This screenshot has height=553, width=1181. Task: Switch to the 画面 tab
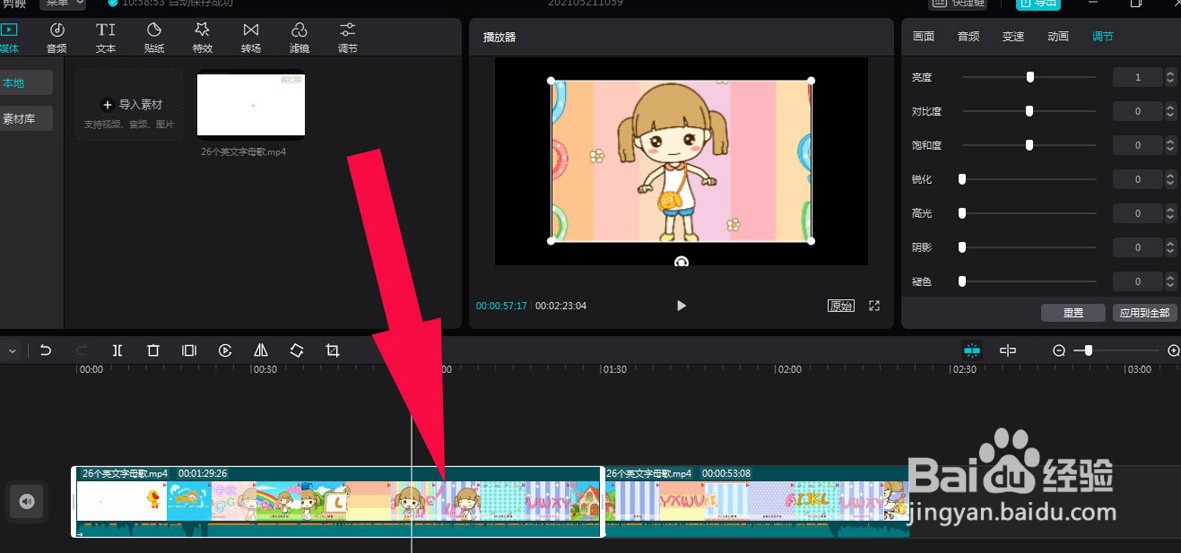tap(923, 36)
